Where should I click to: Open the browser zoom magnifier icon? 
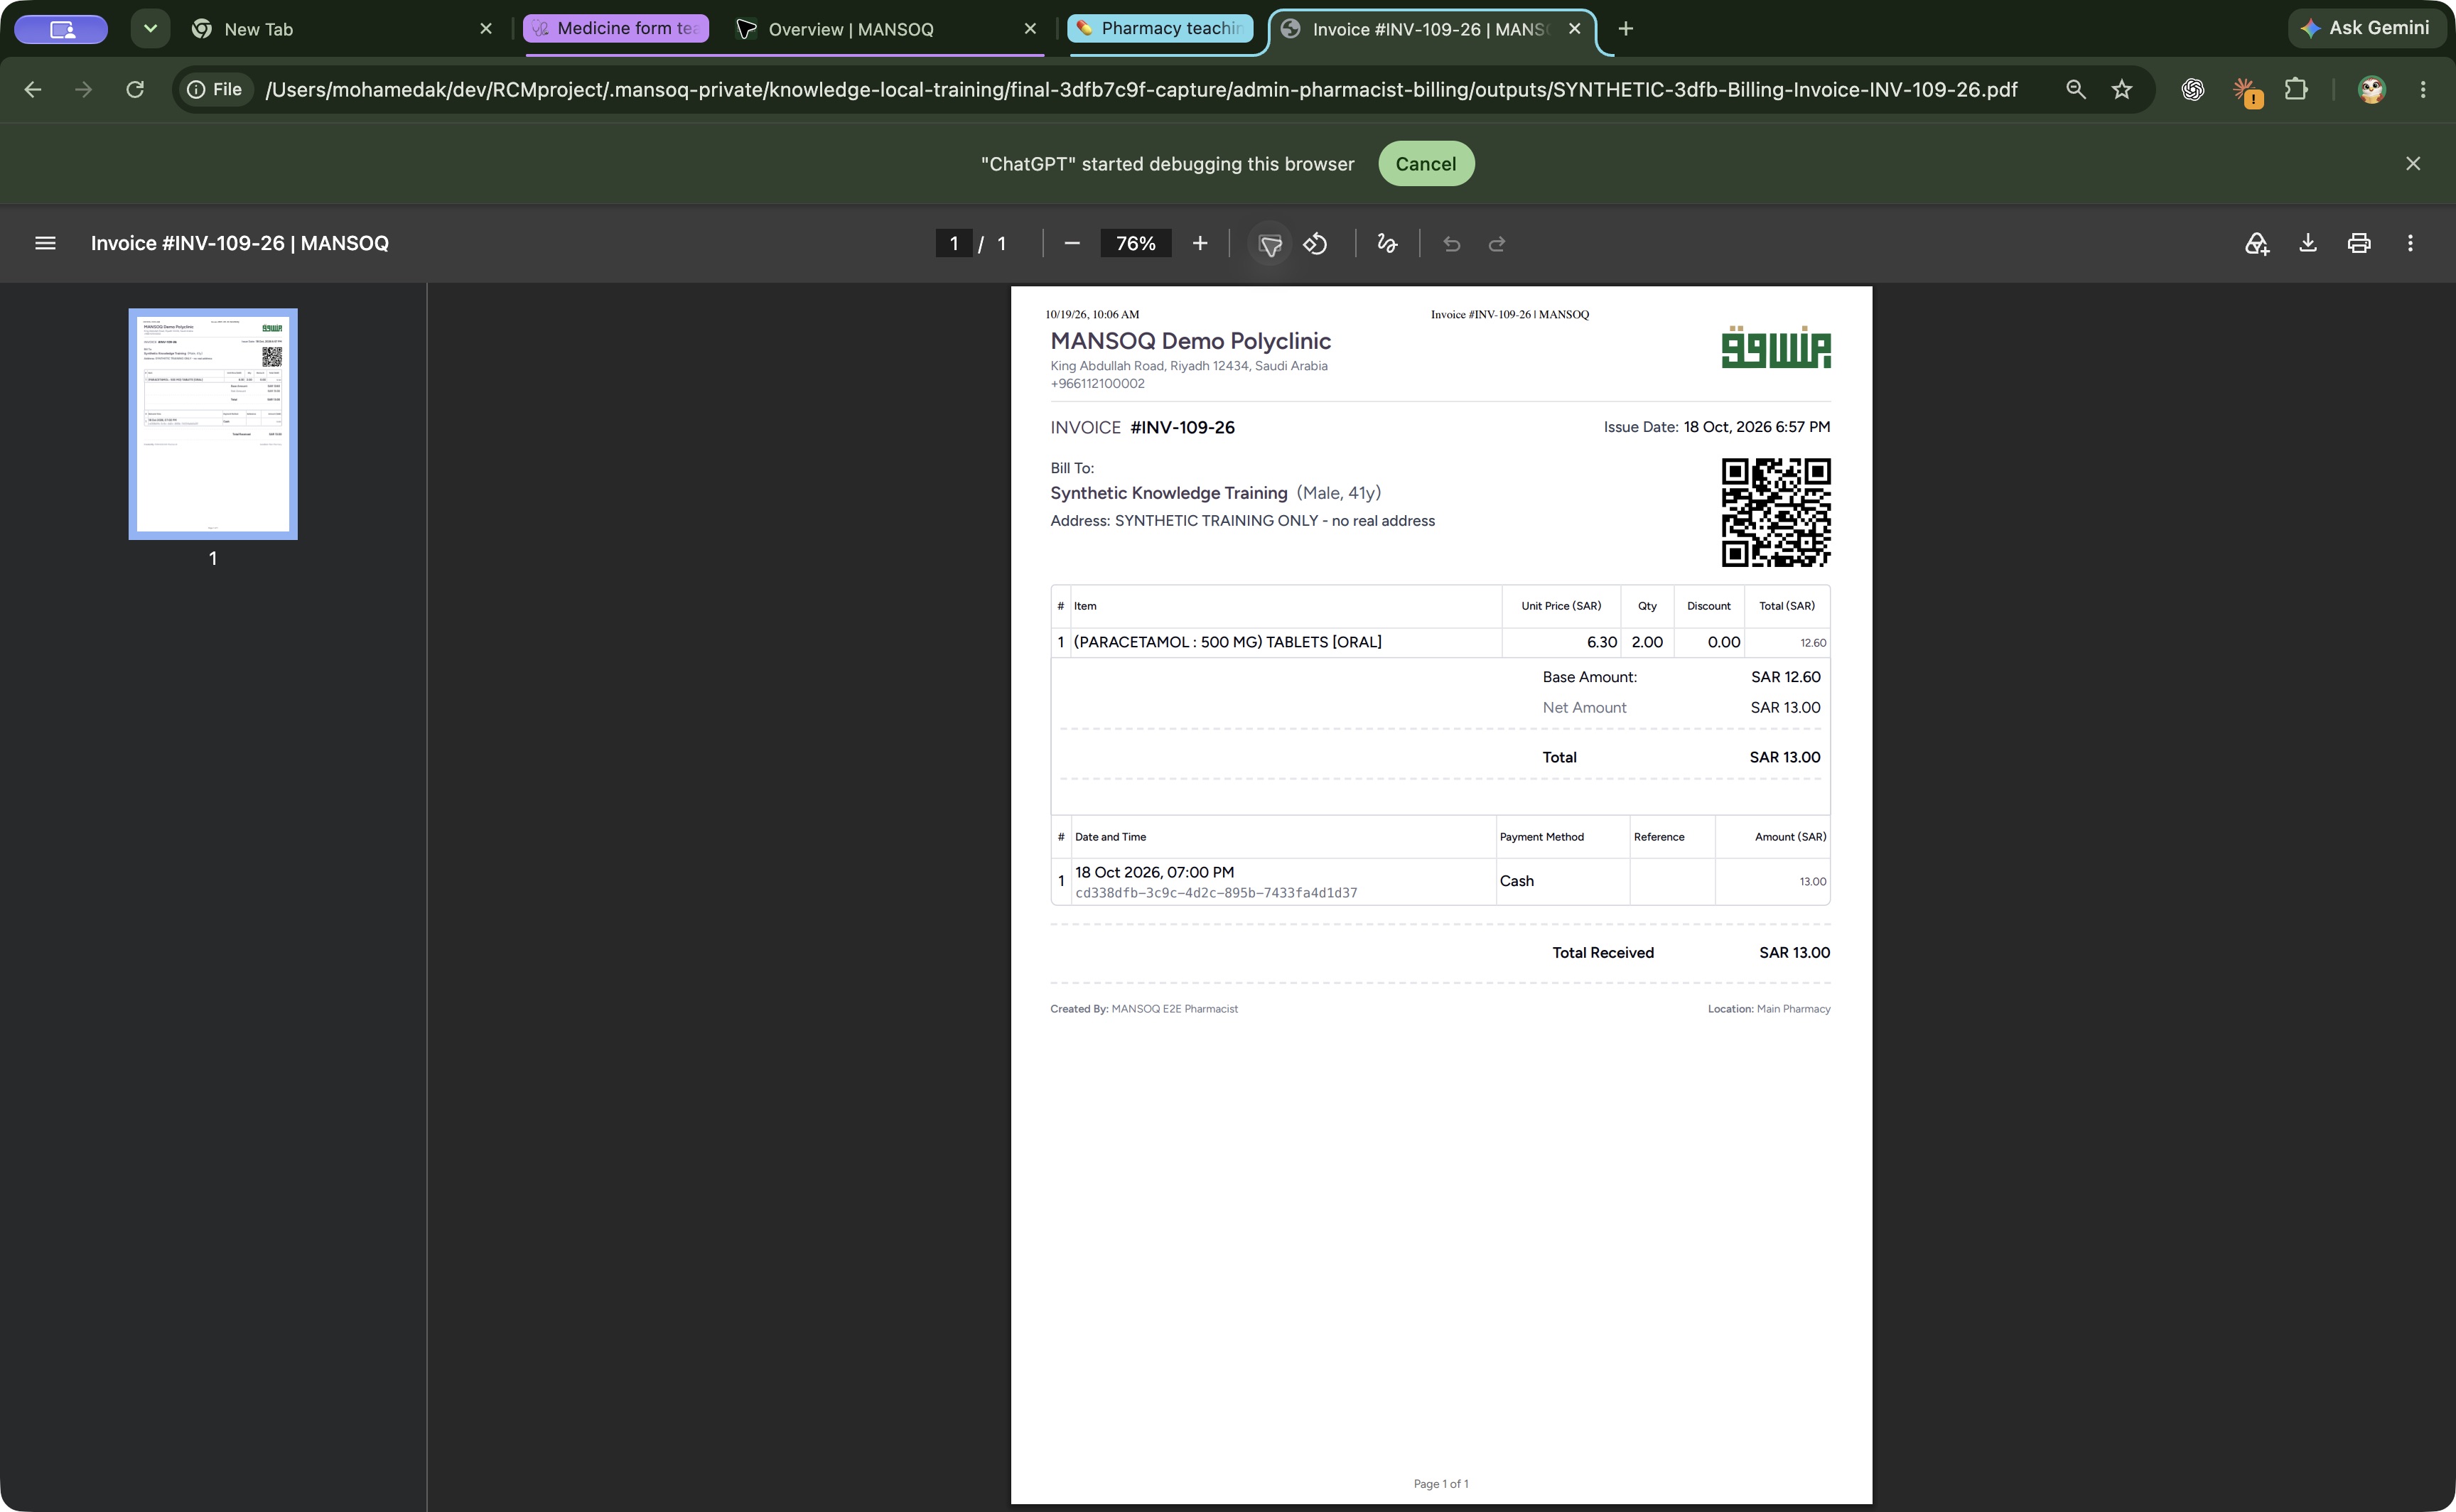pos(2076,89)
